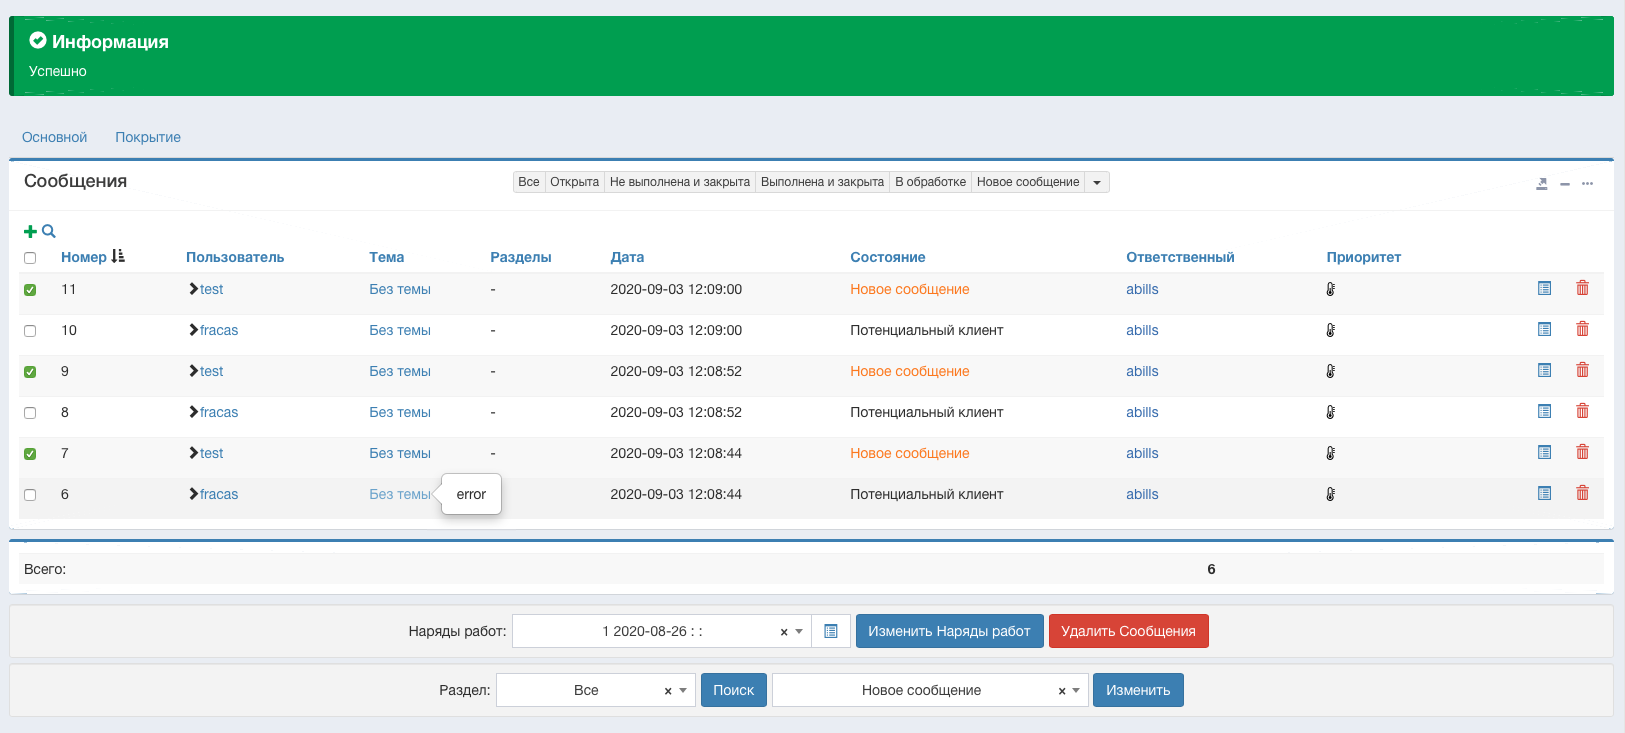Viewport: 1625px width, 733px height.
Task: Uncheck the checkbox for message 11
Action: [x=30, y=290]
